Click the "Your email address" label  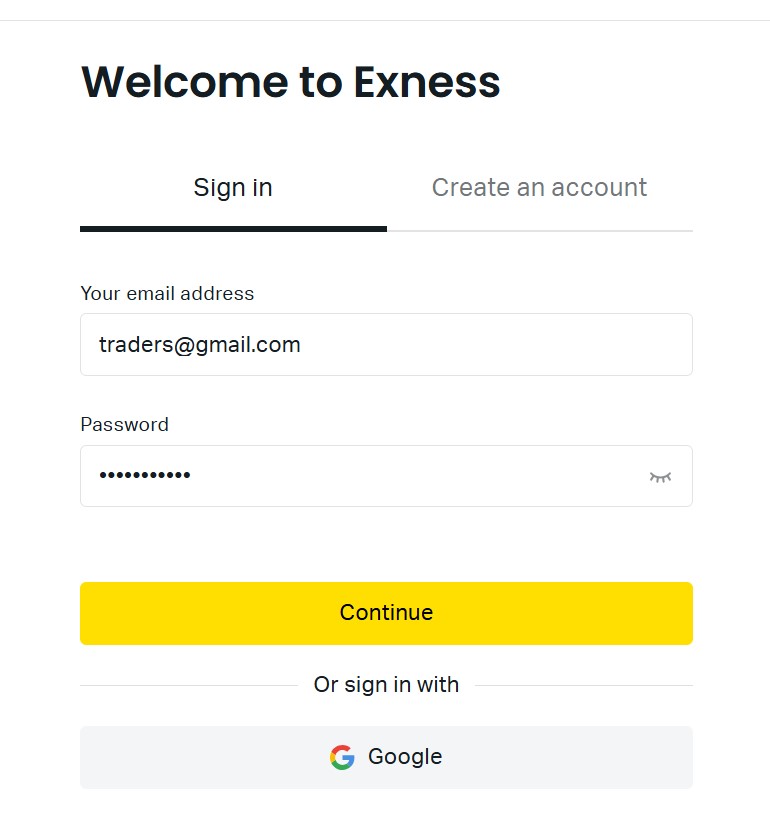click(167, 294)
